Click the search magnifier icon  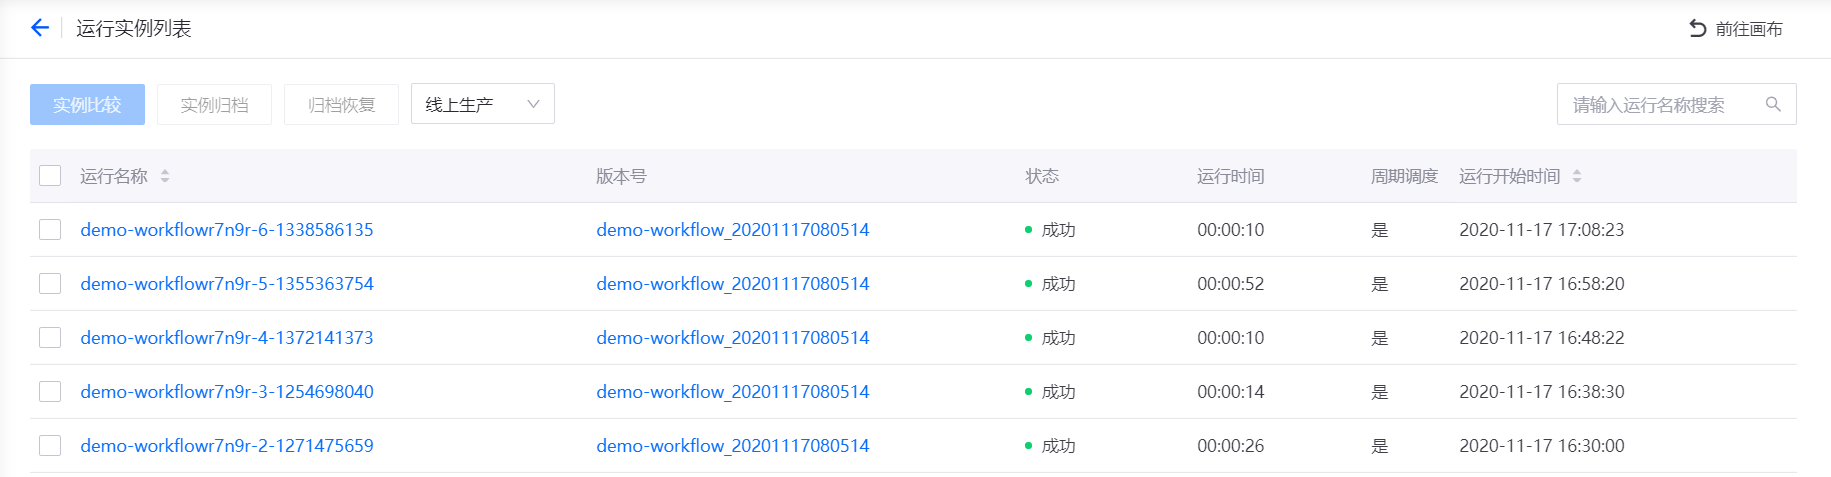1773,104
